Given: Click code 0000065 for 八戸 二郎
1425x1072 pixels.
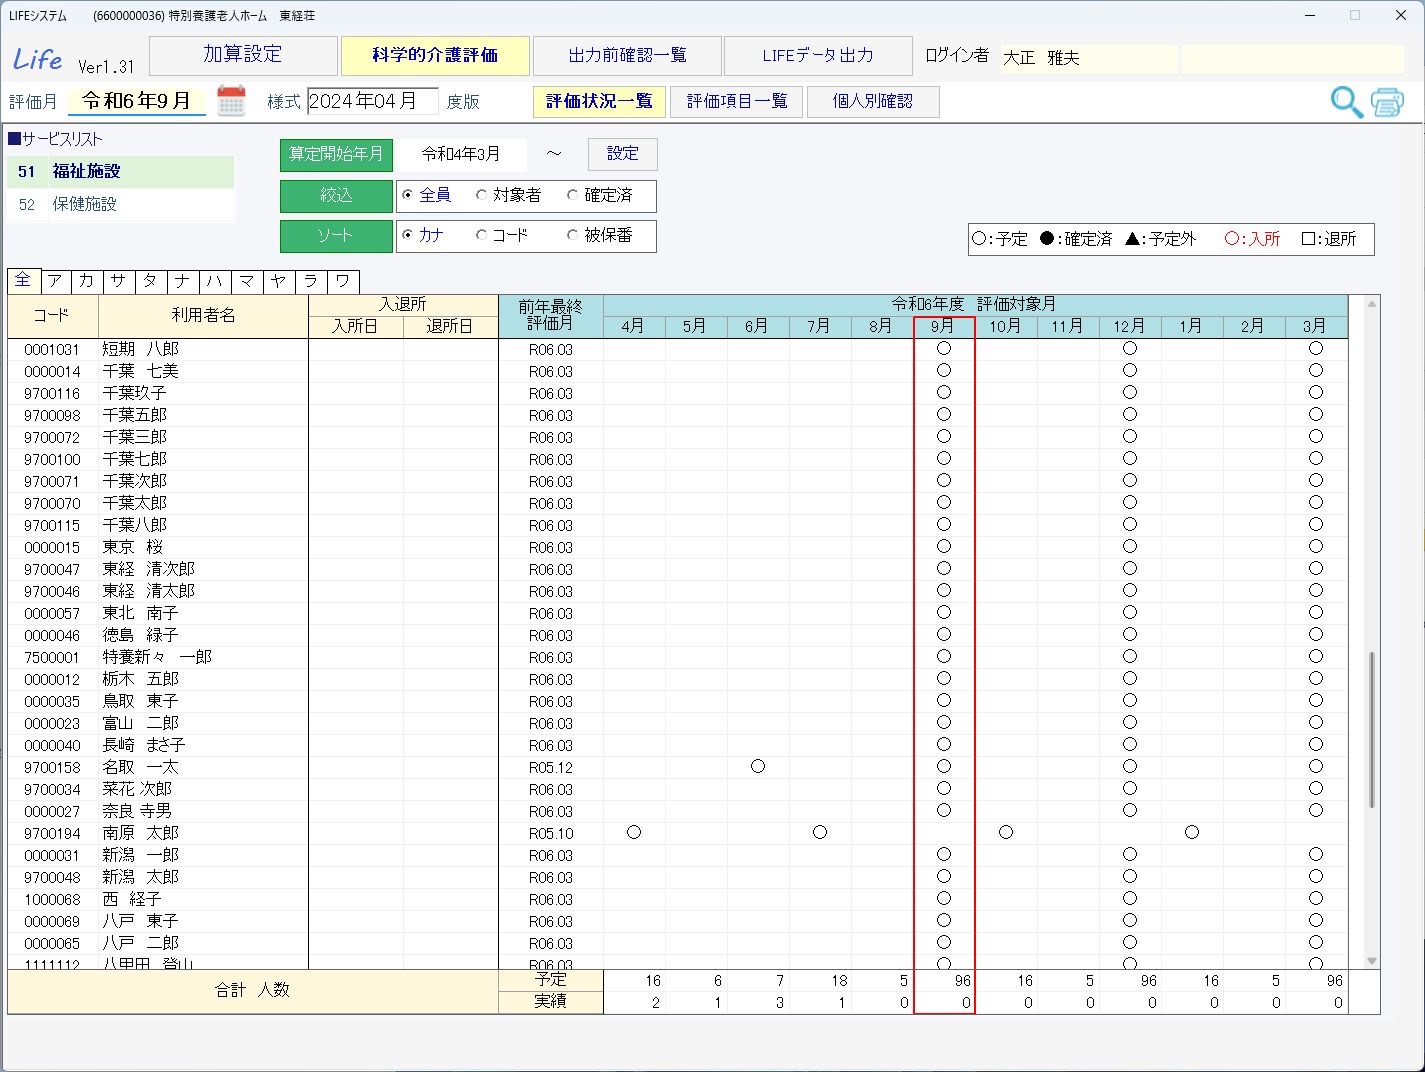Looking at the screenshot, I should (52, 943).
